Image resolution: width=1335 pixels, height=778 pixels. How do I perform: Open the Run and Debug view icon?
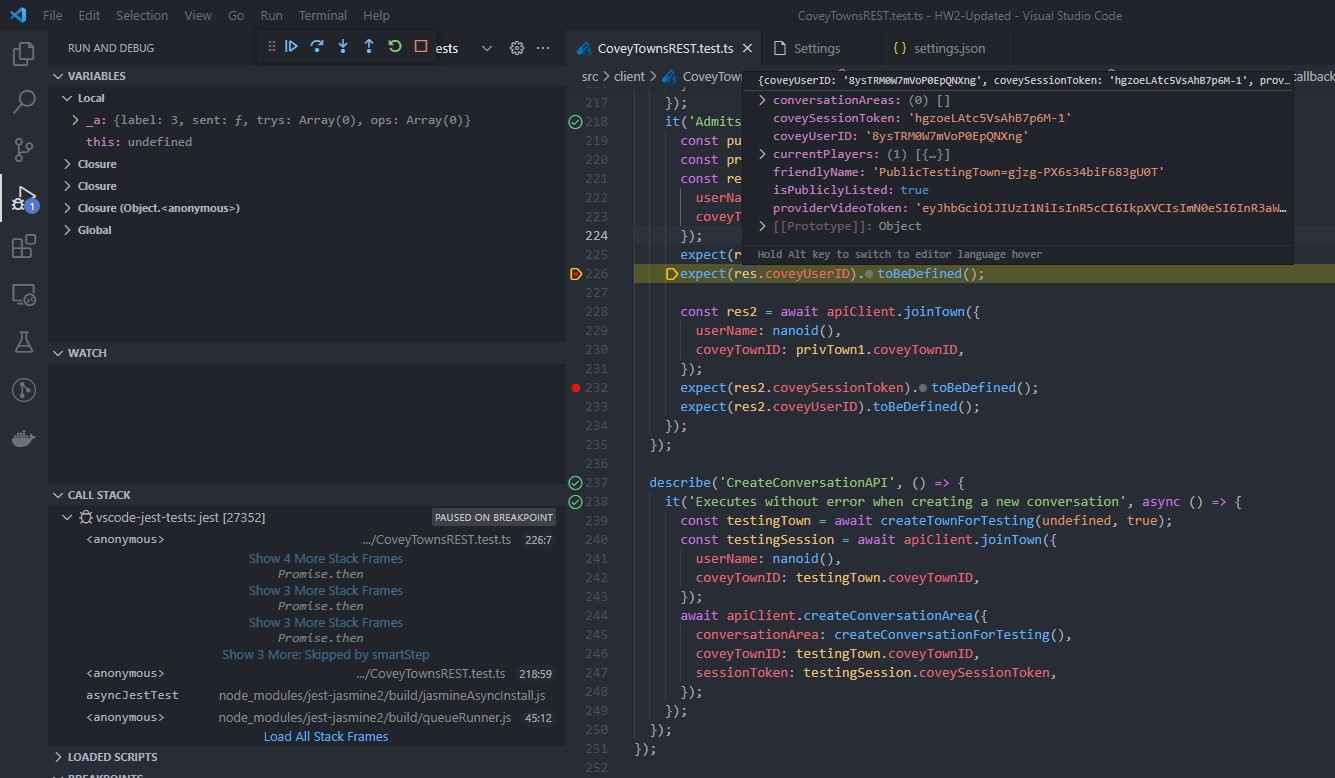[x=24, y=198]
